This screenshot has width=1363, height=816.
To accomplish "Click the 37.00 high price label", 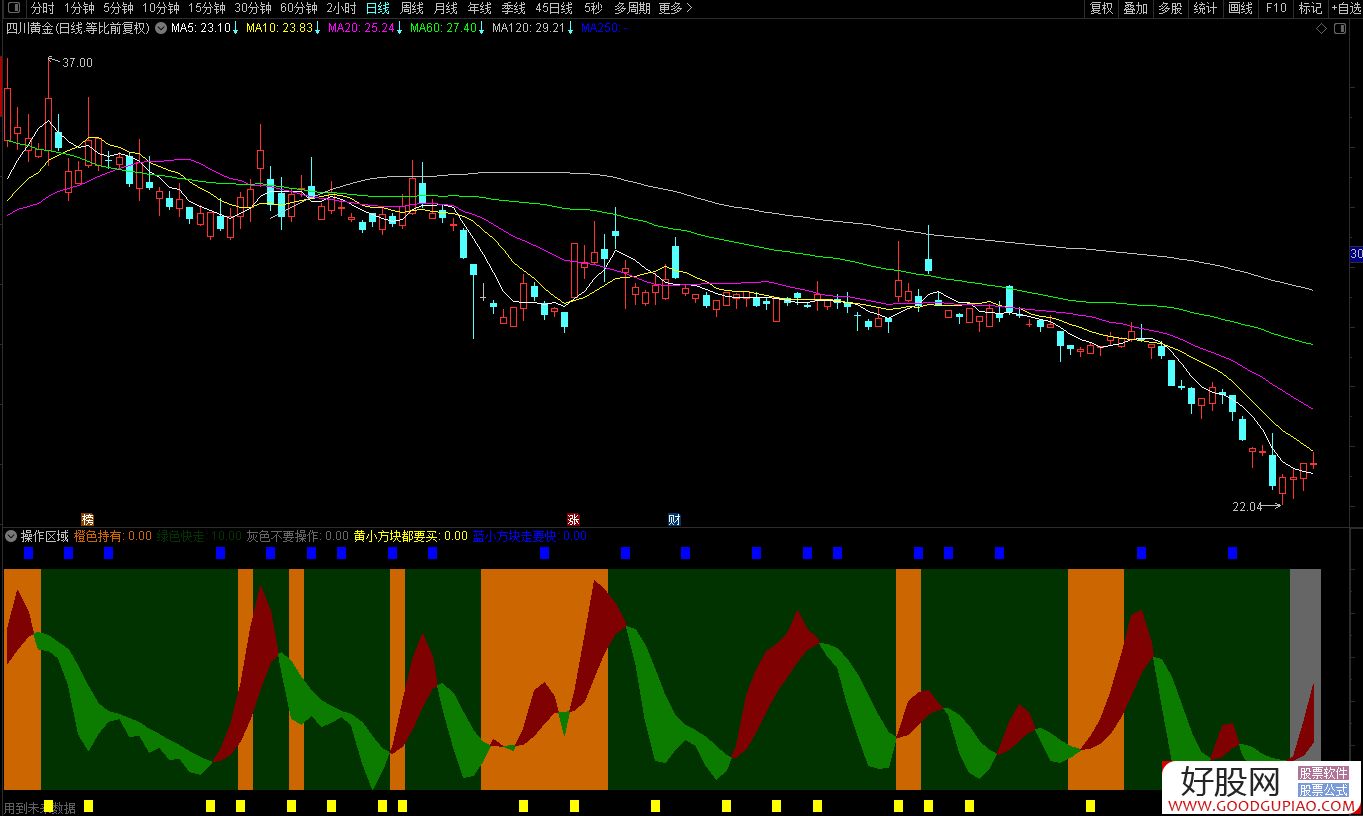I will click(x=78, y=63).
